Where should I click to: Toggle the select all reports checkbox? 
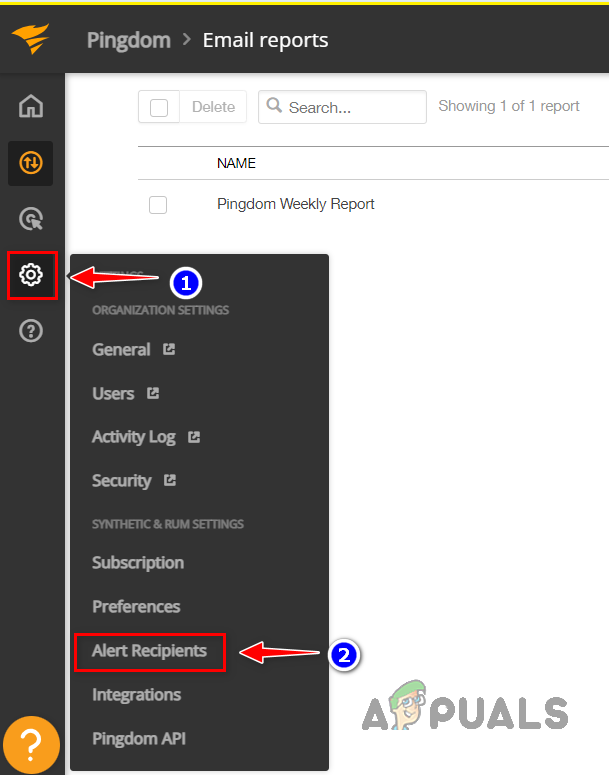click(x=159, y=107)
